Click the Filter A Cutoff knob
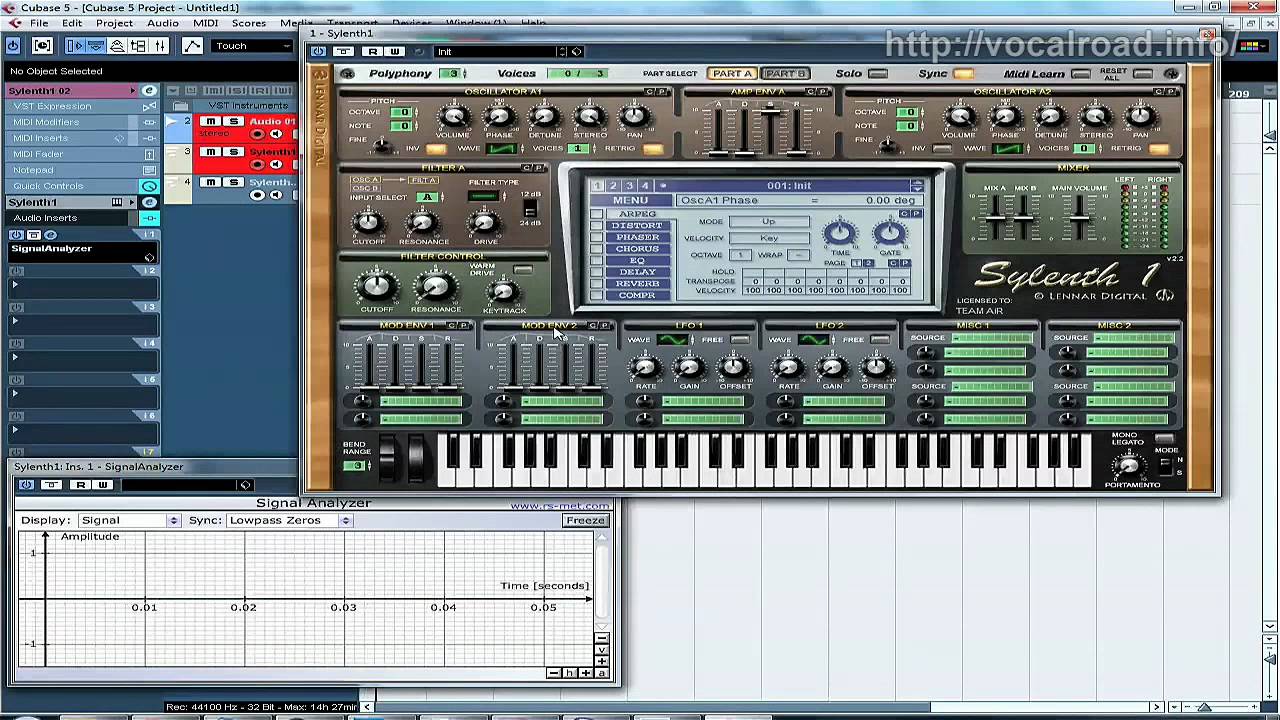The width and height of the screenshot is (1280, 720). [x=368, y=222]
